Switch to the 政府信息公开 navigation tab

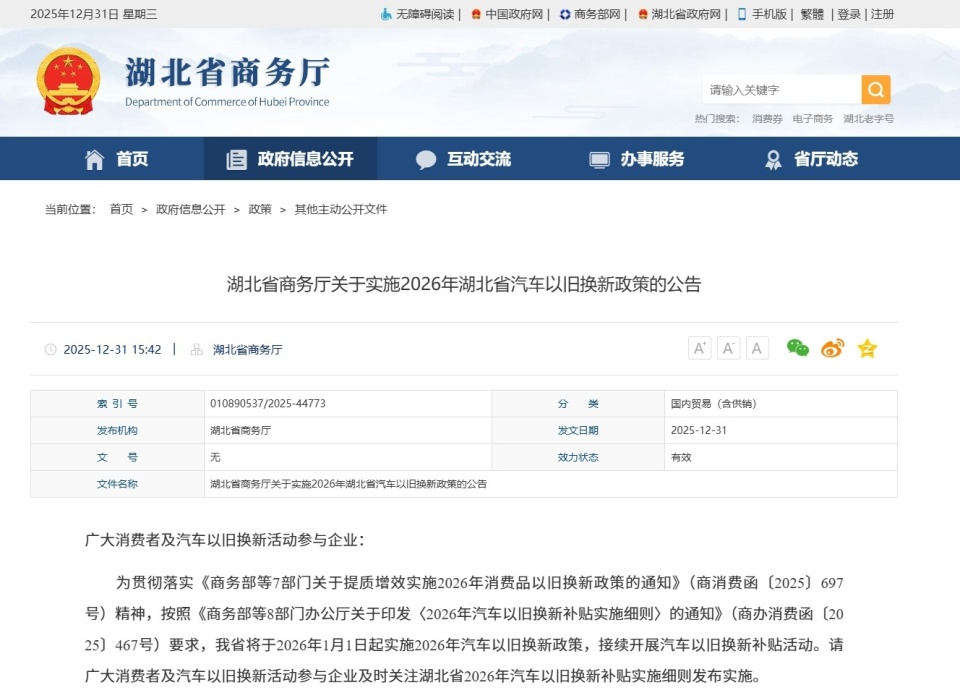click(290, 158)
